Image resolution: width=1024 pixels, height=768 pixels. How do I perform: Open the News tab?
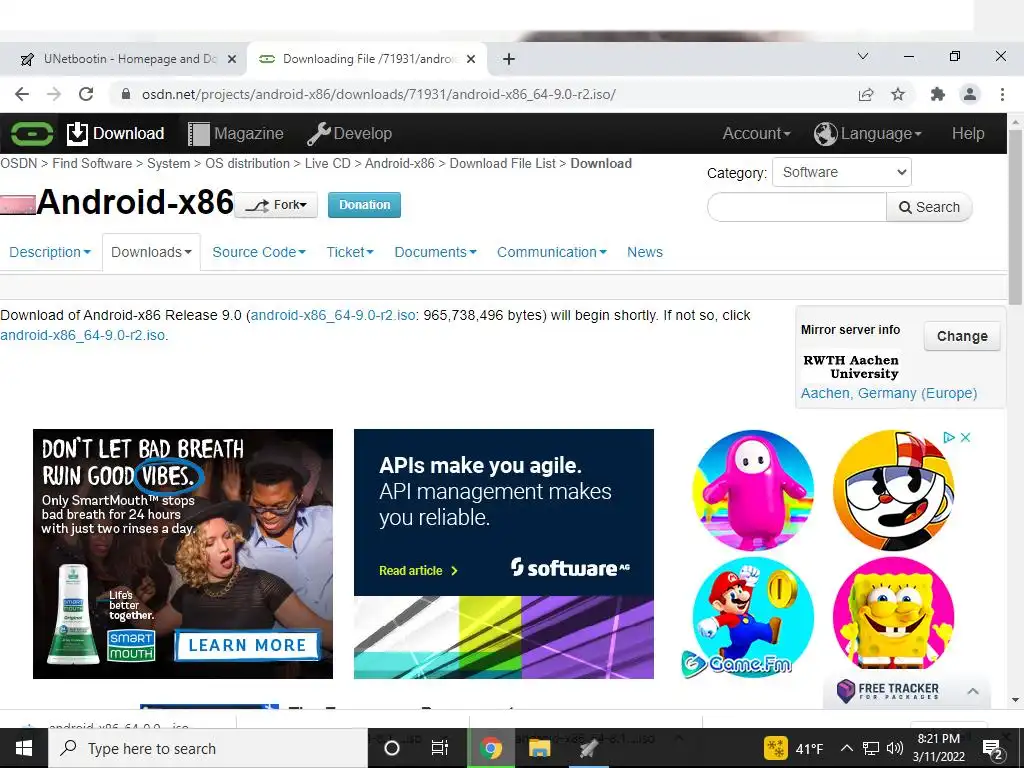[645, 252]
